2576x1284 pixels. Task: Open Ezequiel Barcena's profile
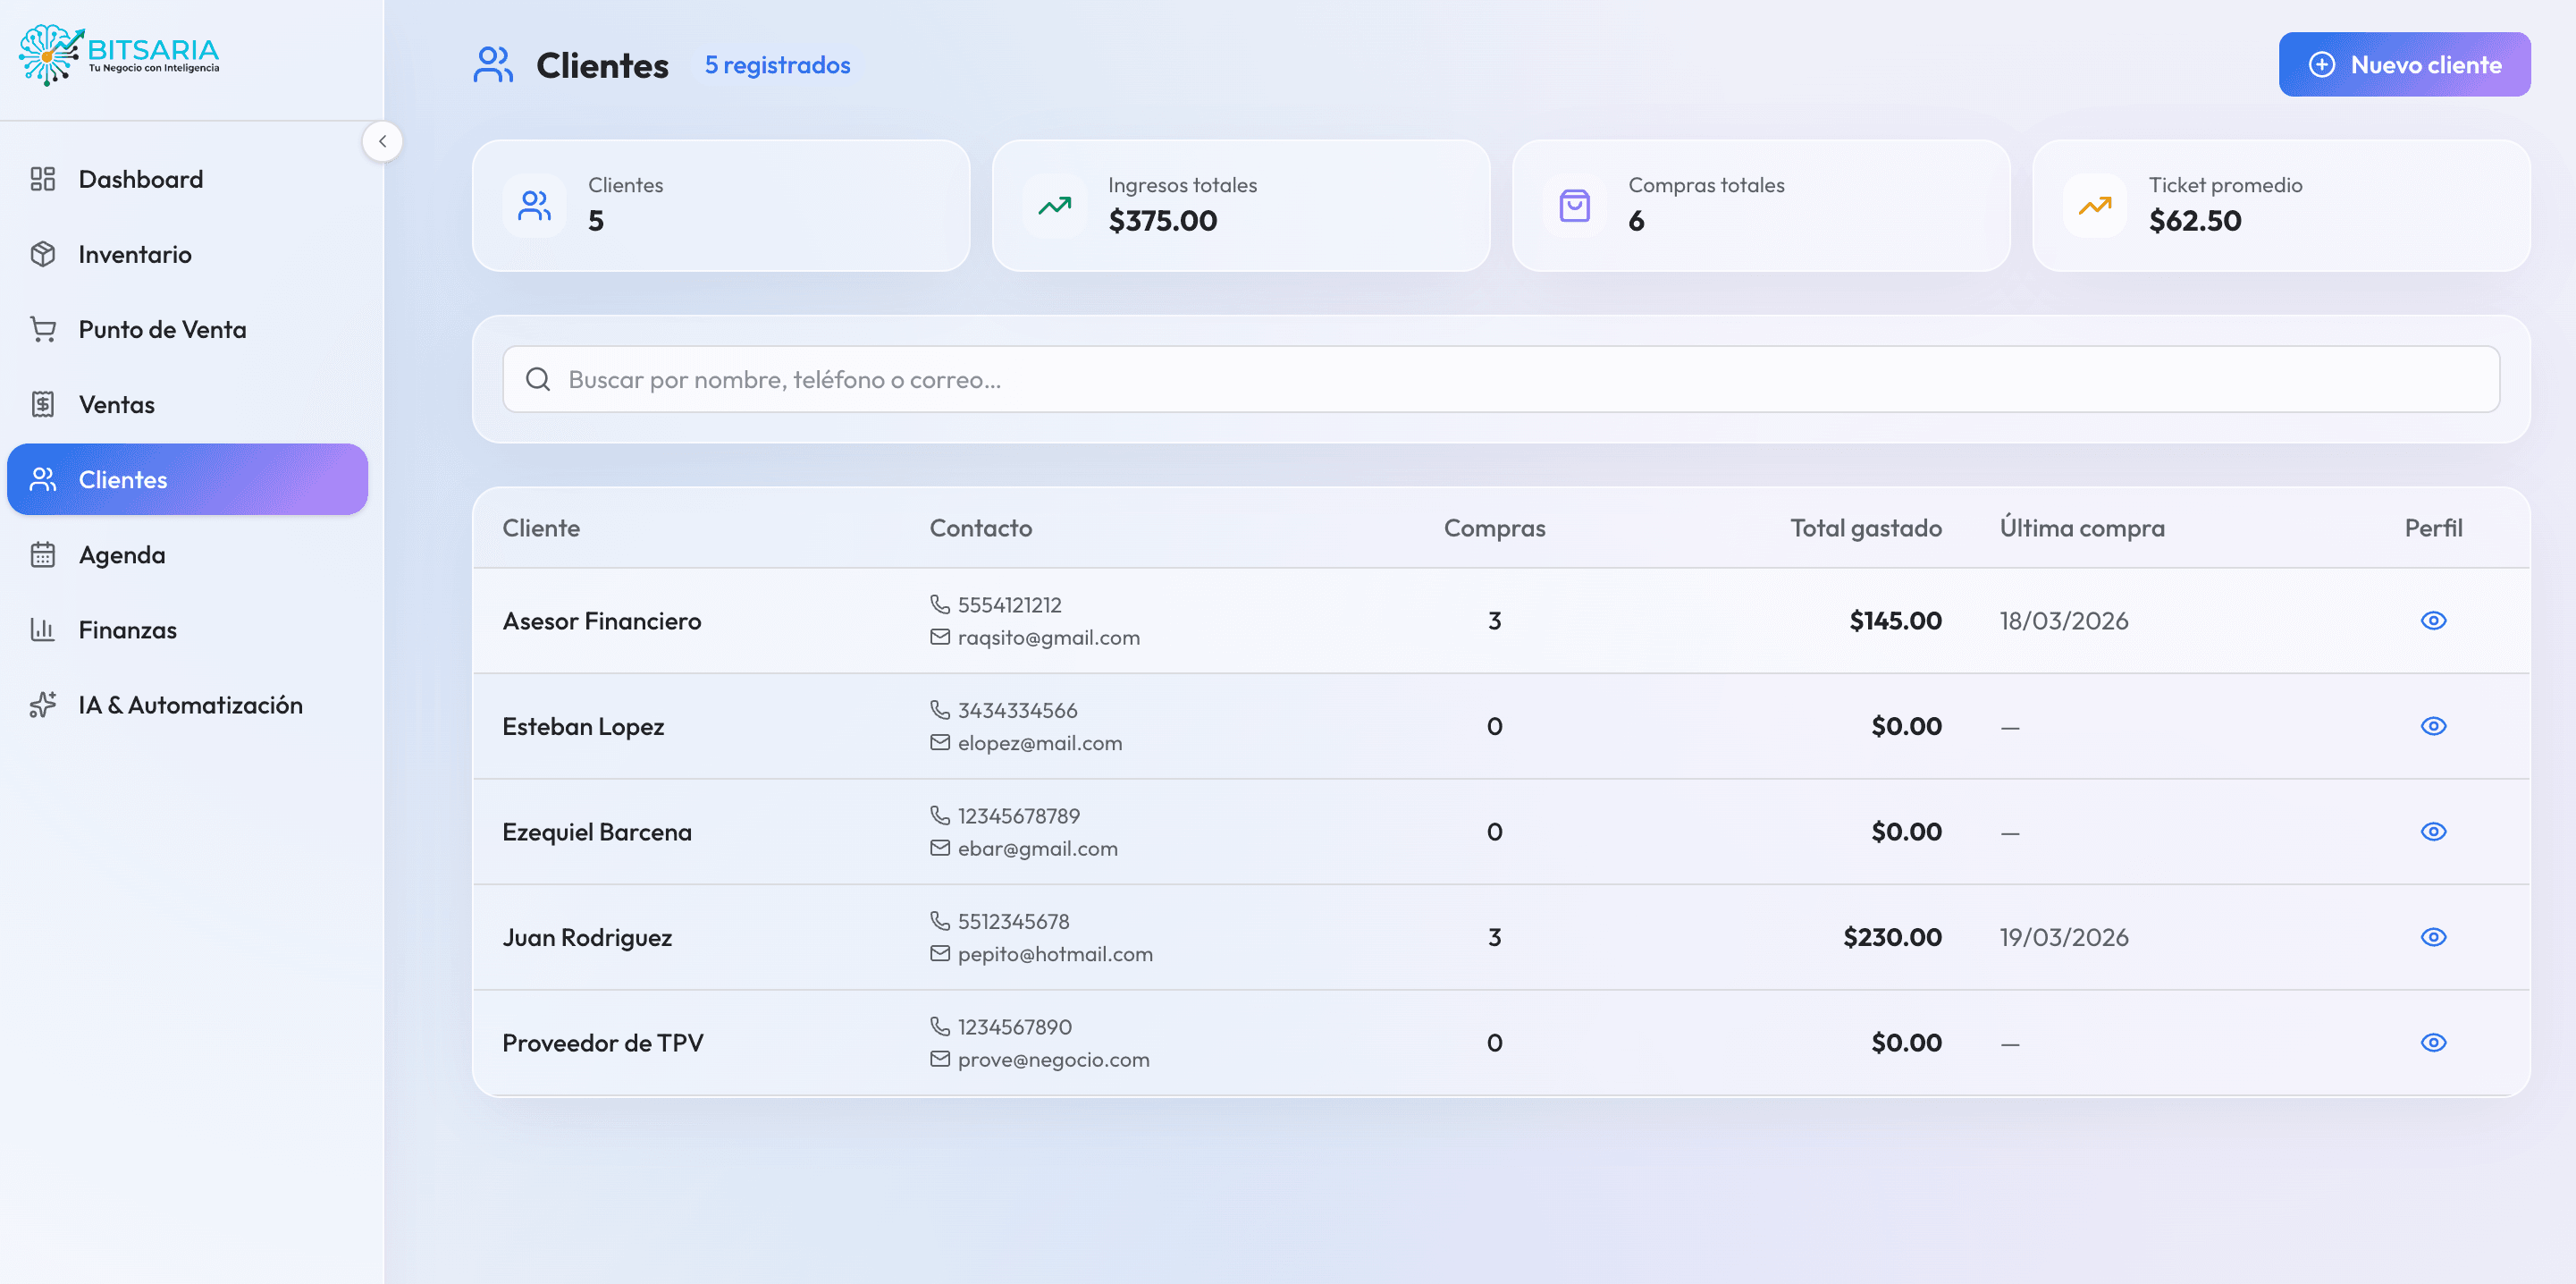point(2434,831)
